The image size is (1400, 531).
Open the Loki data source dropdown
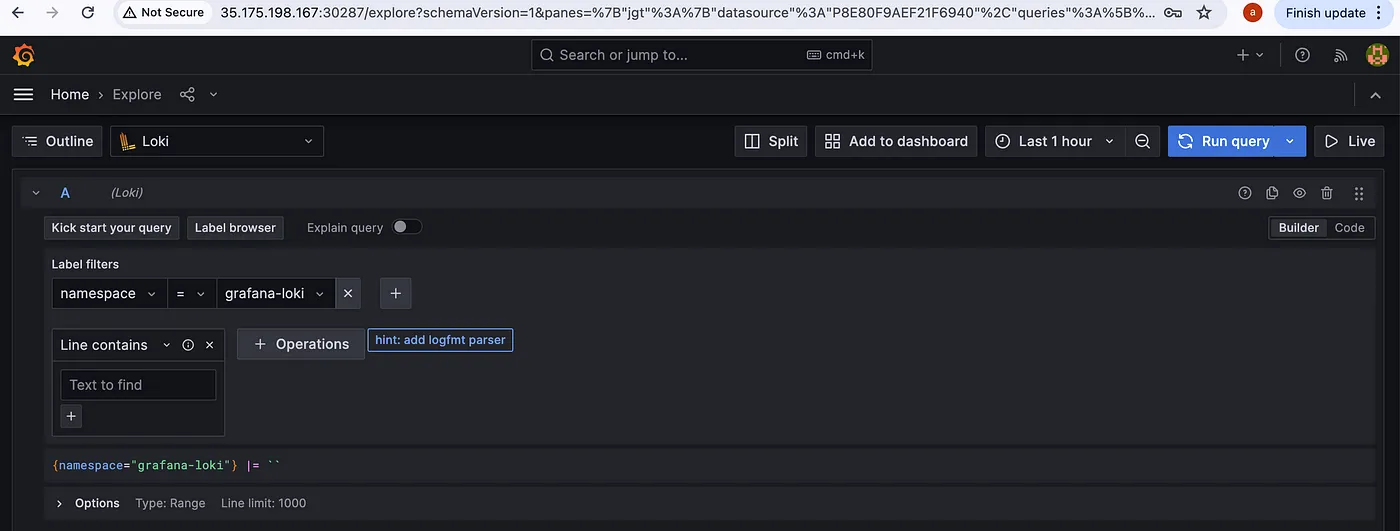217,141
